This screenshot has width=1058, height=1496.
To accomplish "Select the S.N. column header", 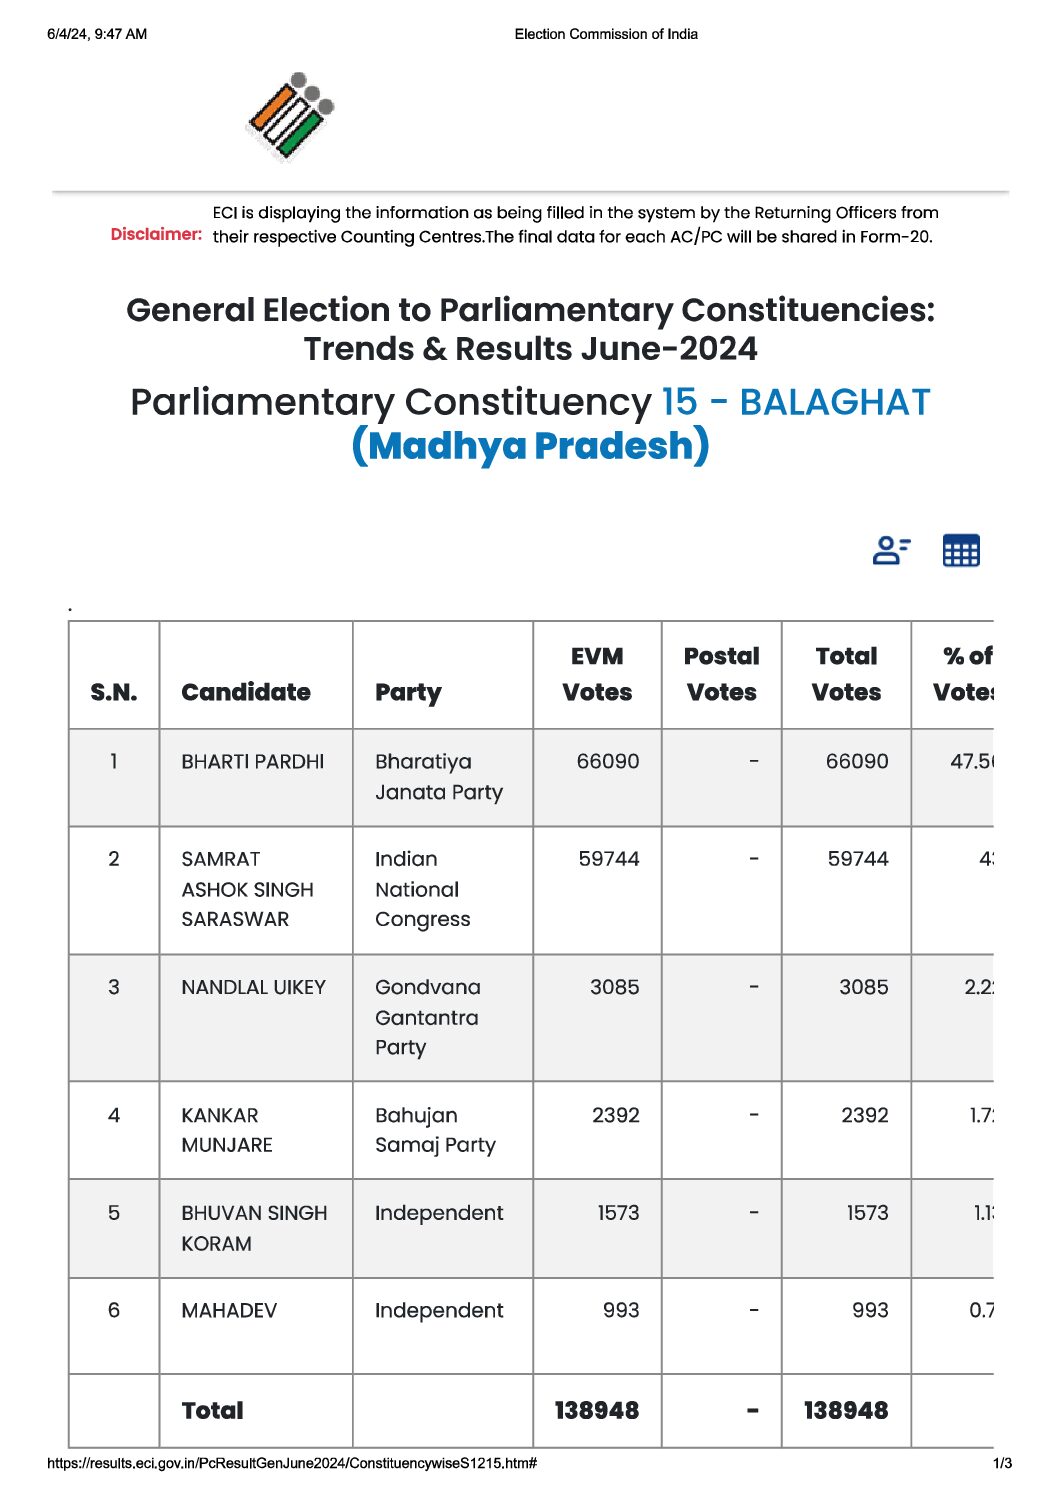I will coord(114,692).
